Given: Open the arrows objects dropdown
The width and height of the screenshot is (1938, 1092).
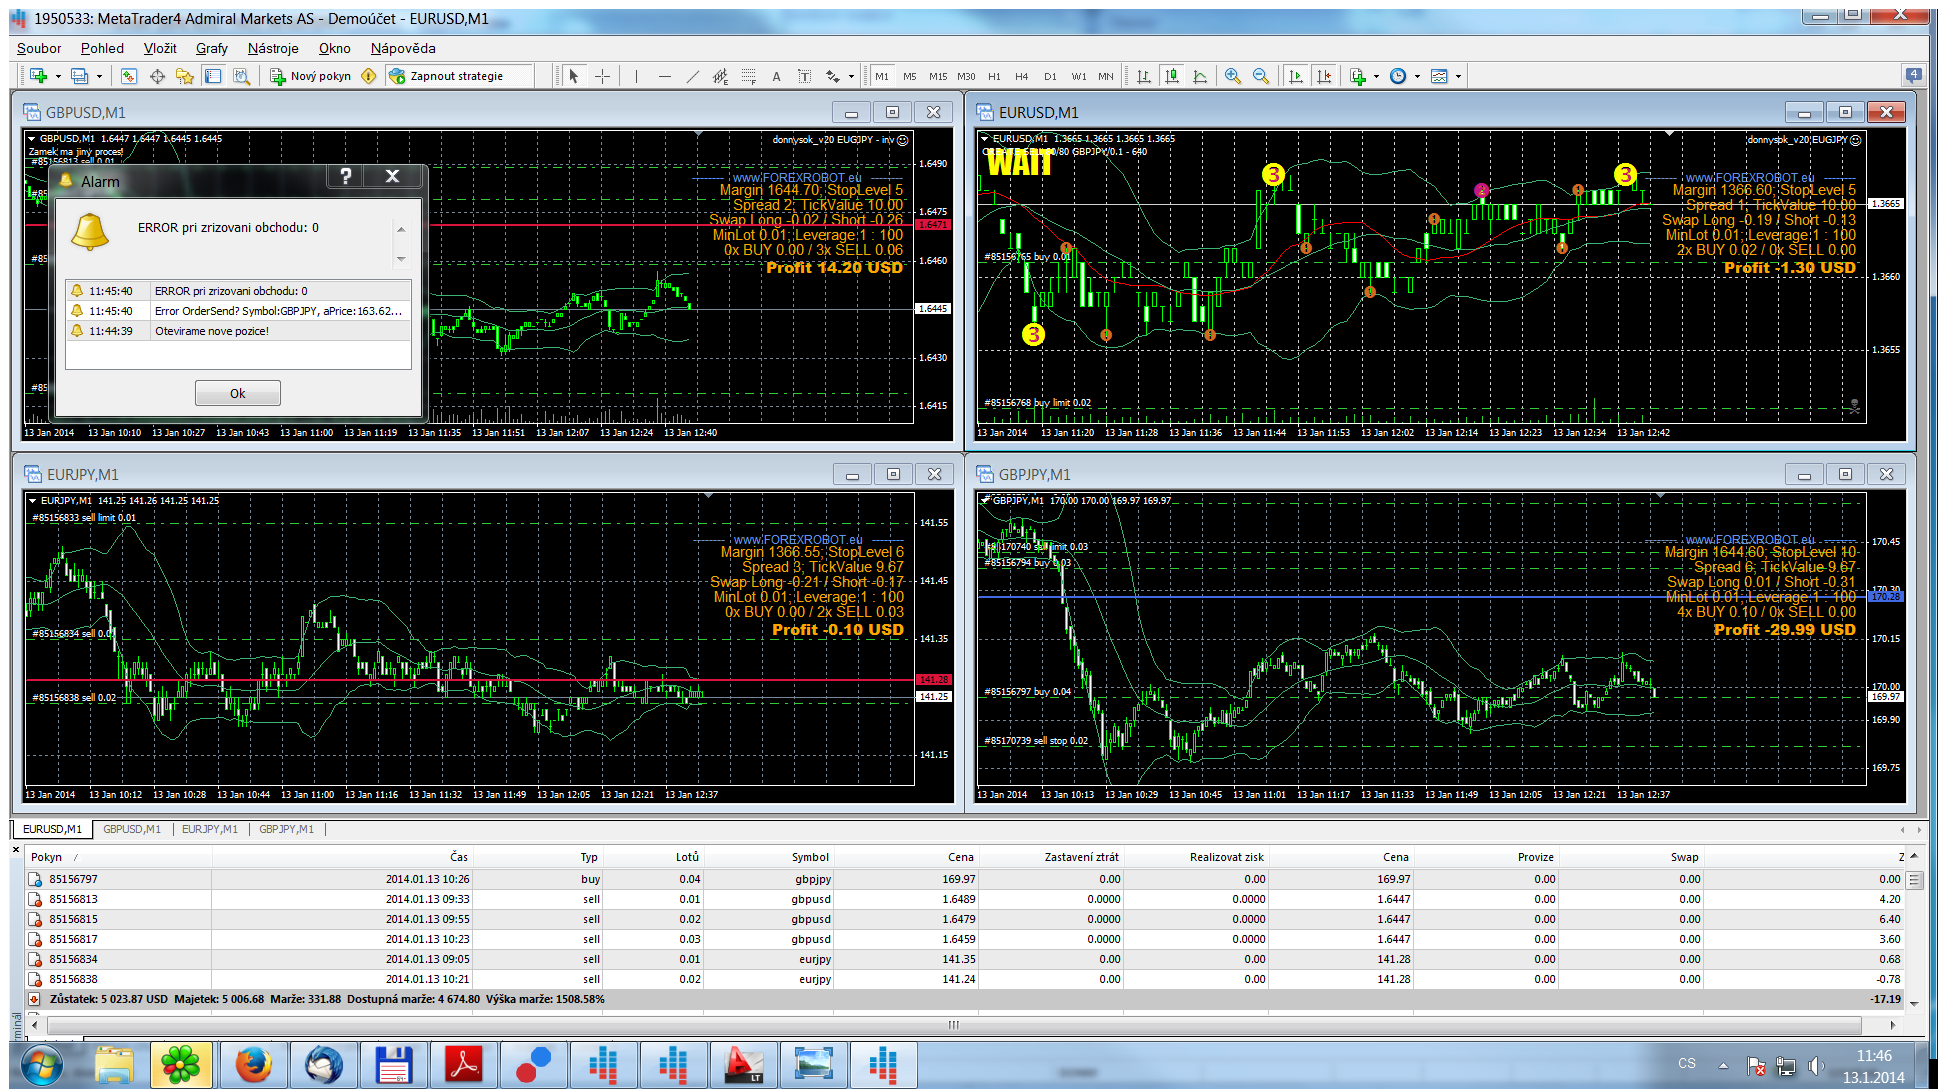Looking at the screenshot, I should click(x=851, y=76).
